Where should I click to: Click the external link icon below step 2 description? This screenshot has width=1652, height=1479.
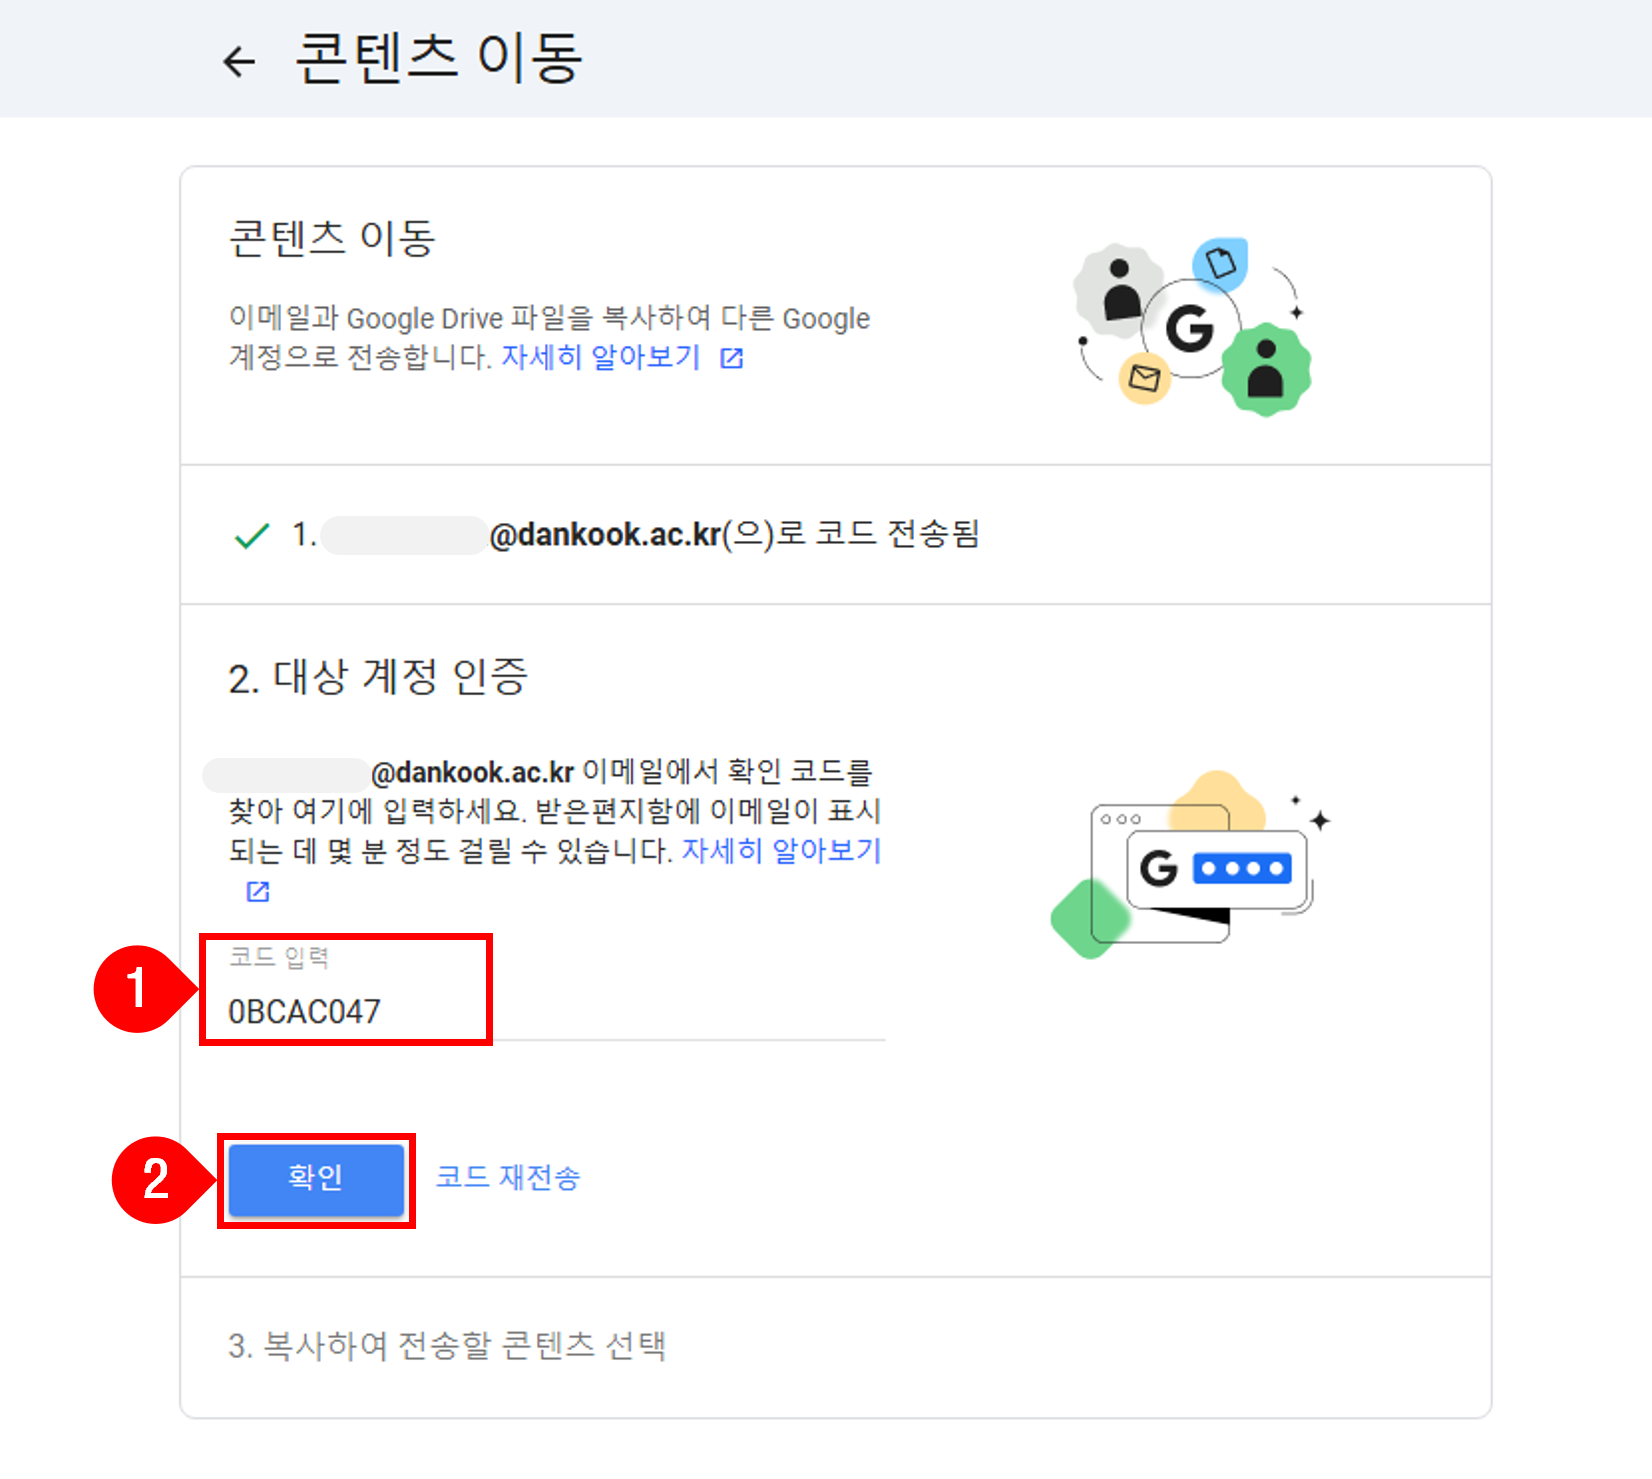coord(258,891)
